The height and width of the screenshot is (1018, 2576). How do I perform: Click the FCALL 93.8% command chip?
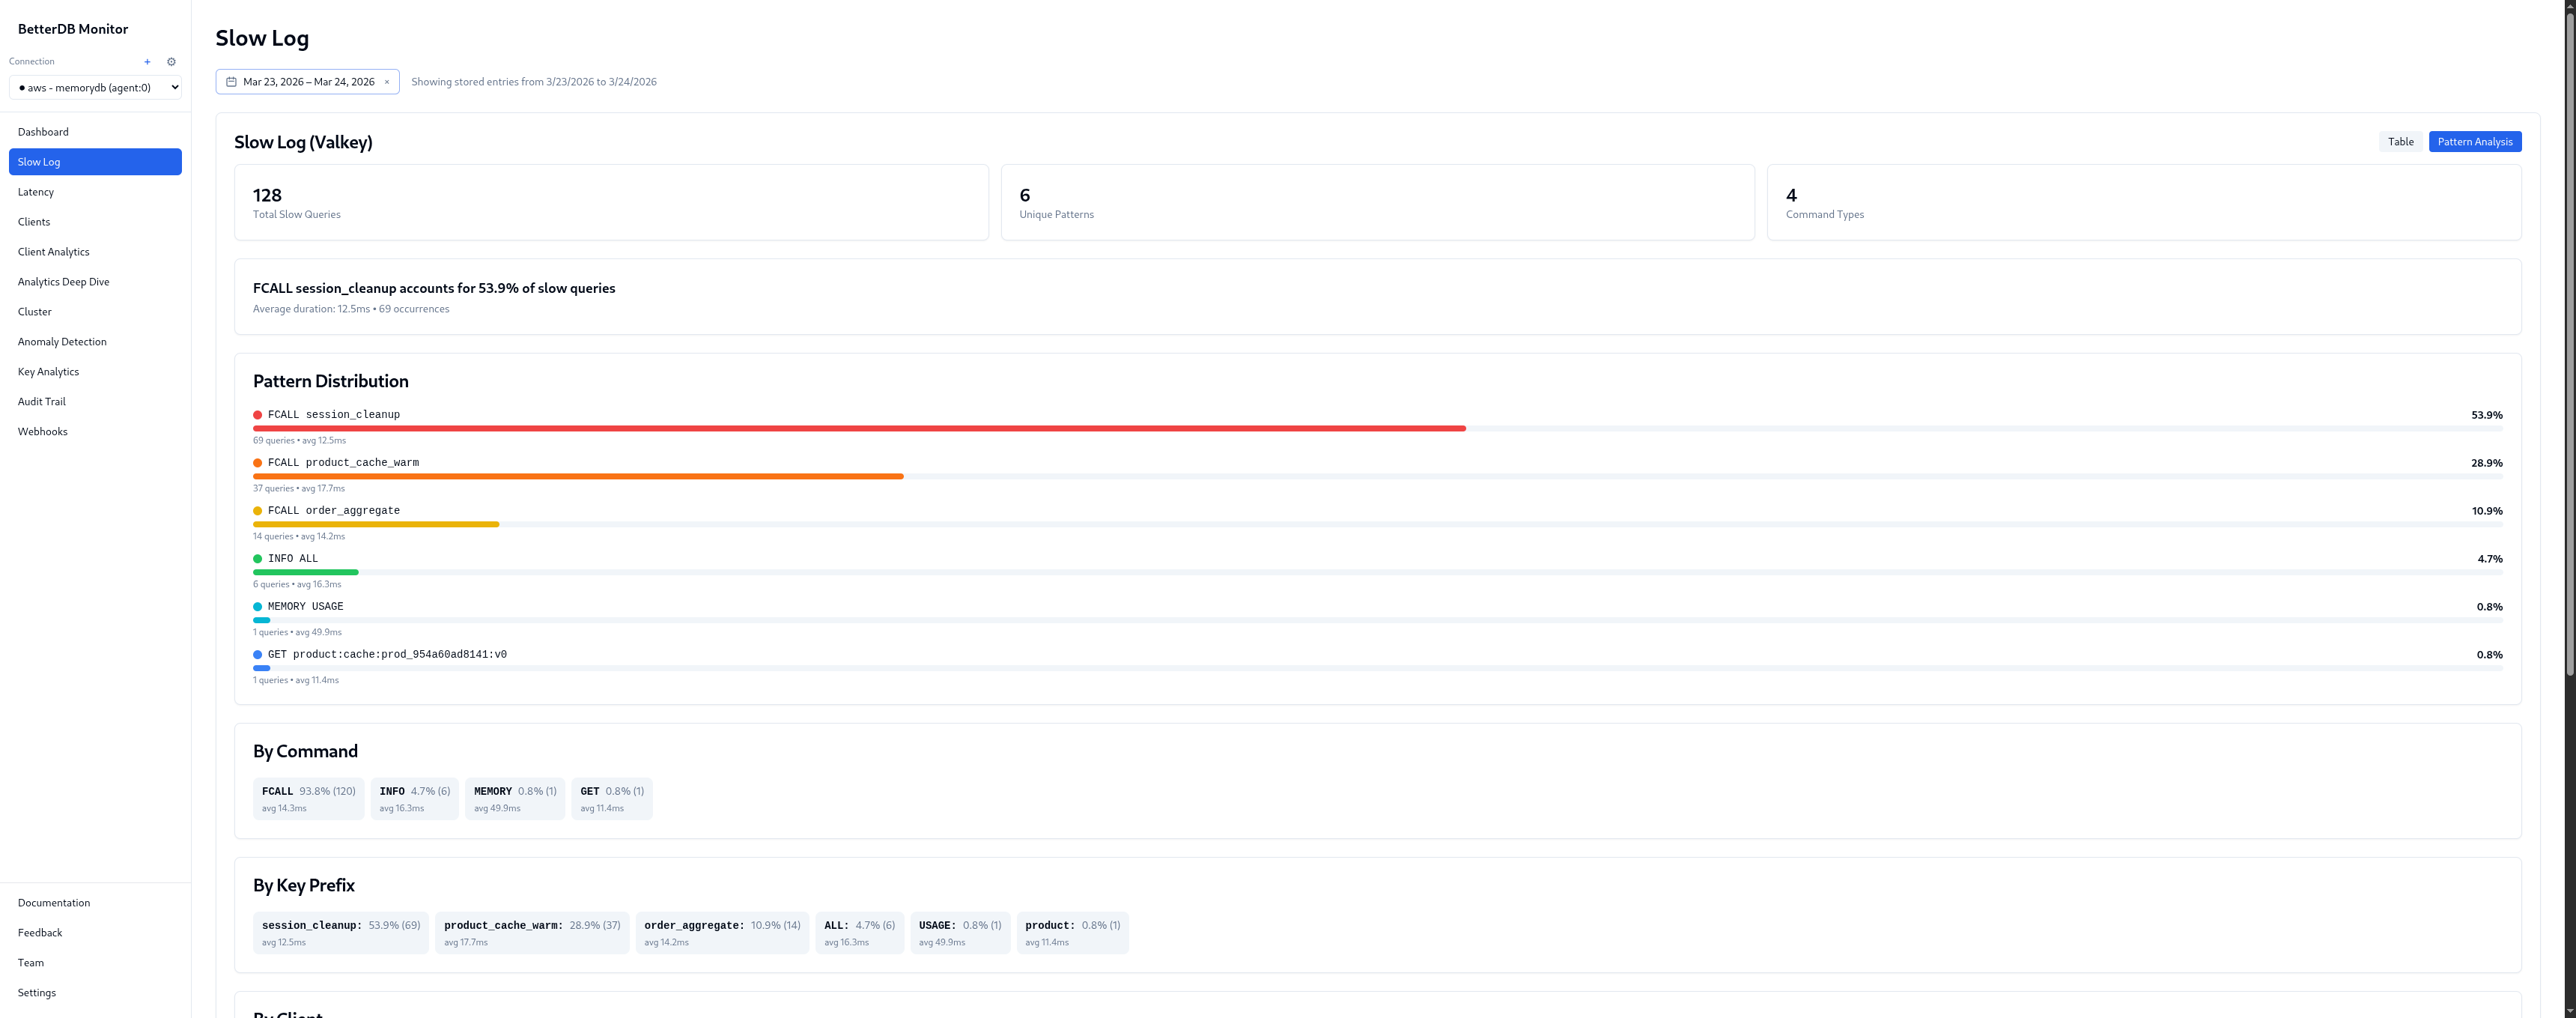pyautogui.click(x=308, y=799)
